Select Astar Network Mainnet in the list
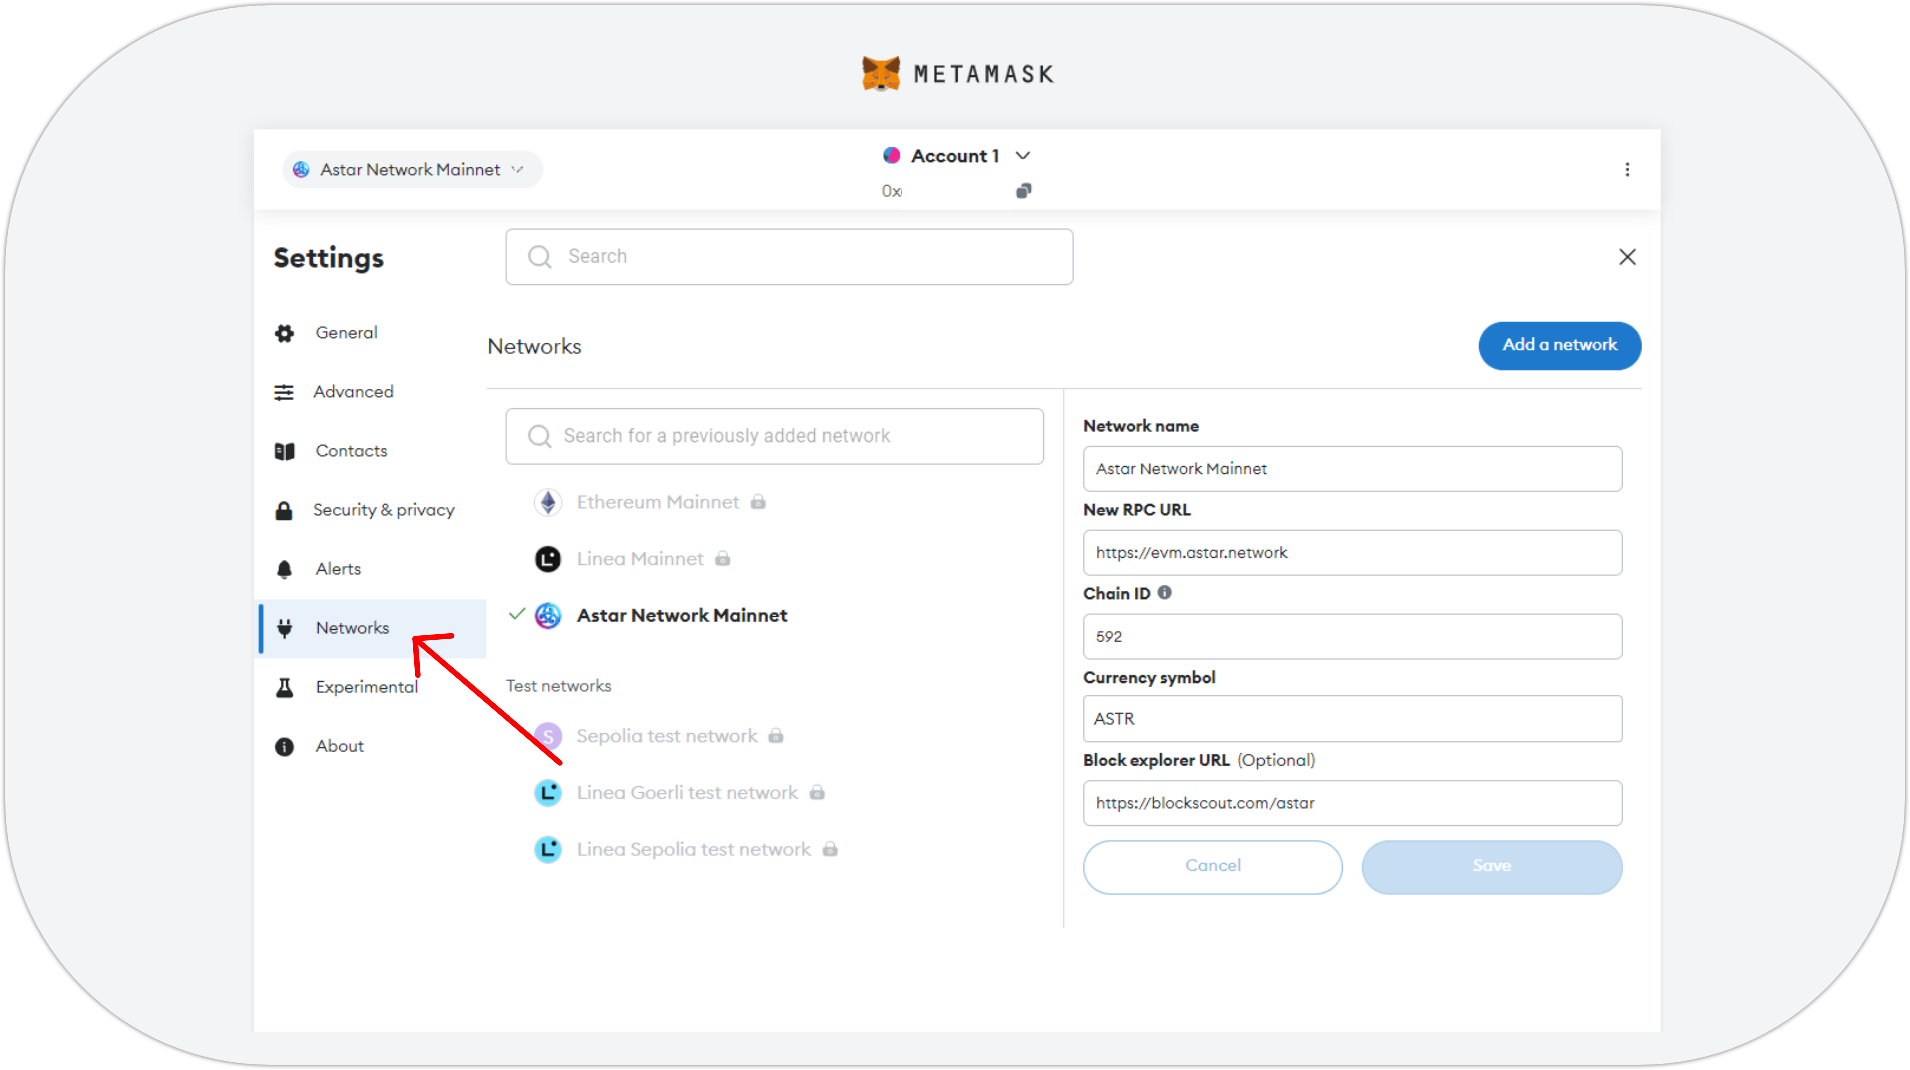The height and width of the screenshot is (1070, 1910). [x=681, y=616]
